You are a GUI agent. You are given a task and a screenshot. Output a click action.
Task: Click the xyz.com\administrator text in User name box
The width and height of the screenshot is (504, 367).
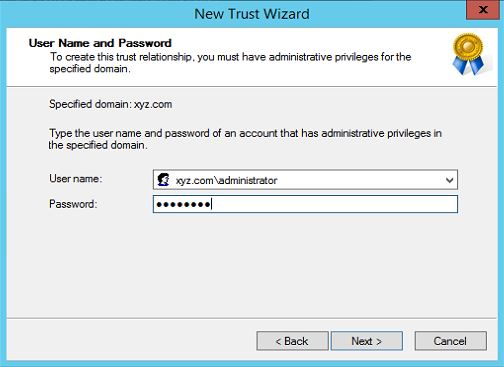(x=226, y=180)
